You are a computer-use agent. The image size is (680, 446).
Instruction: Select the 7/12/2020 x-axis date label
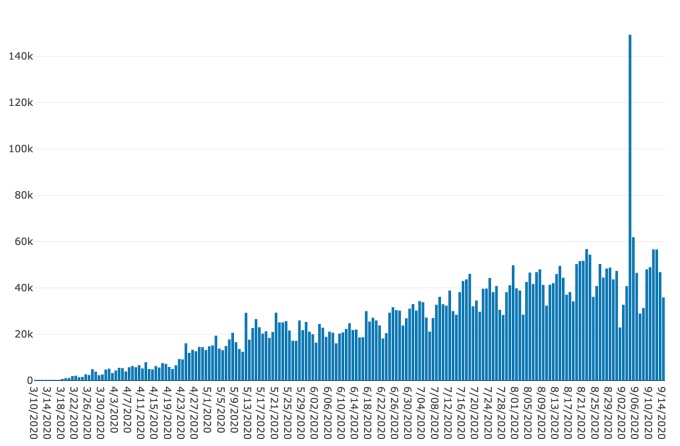448,413
